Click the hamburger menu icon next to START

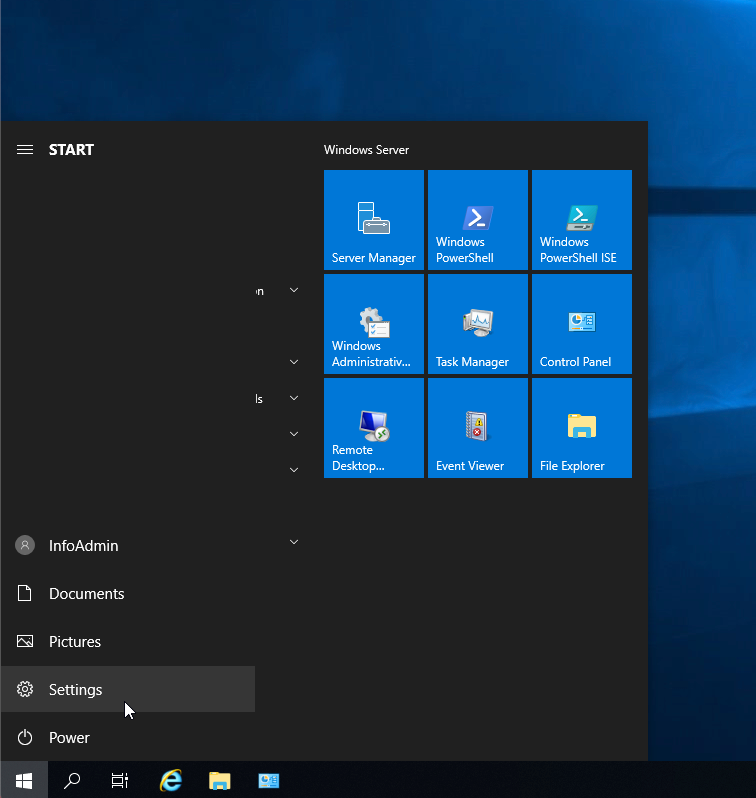click(25, 150)
